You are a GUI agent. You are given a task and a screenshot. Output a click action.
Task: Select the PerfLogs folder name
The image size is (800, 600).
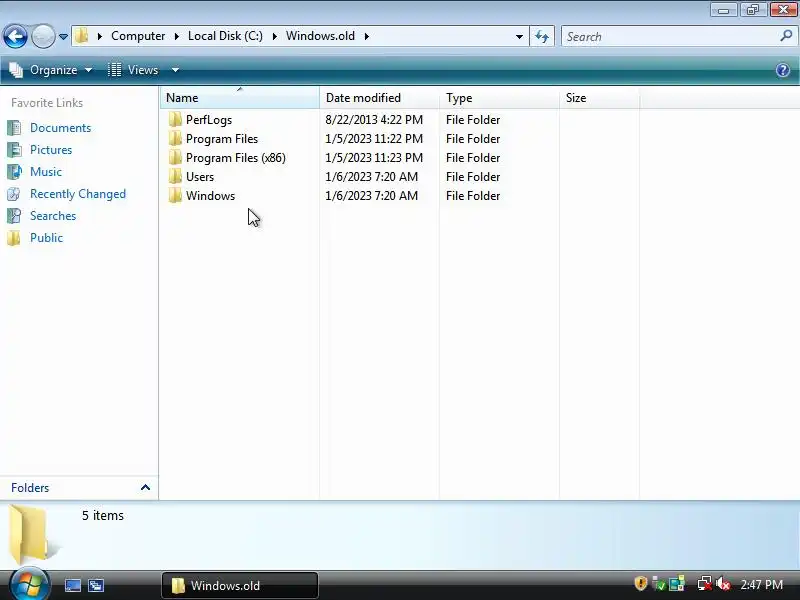click(209, 120)
